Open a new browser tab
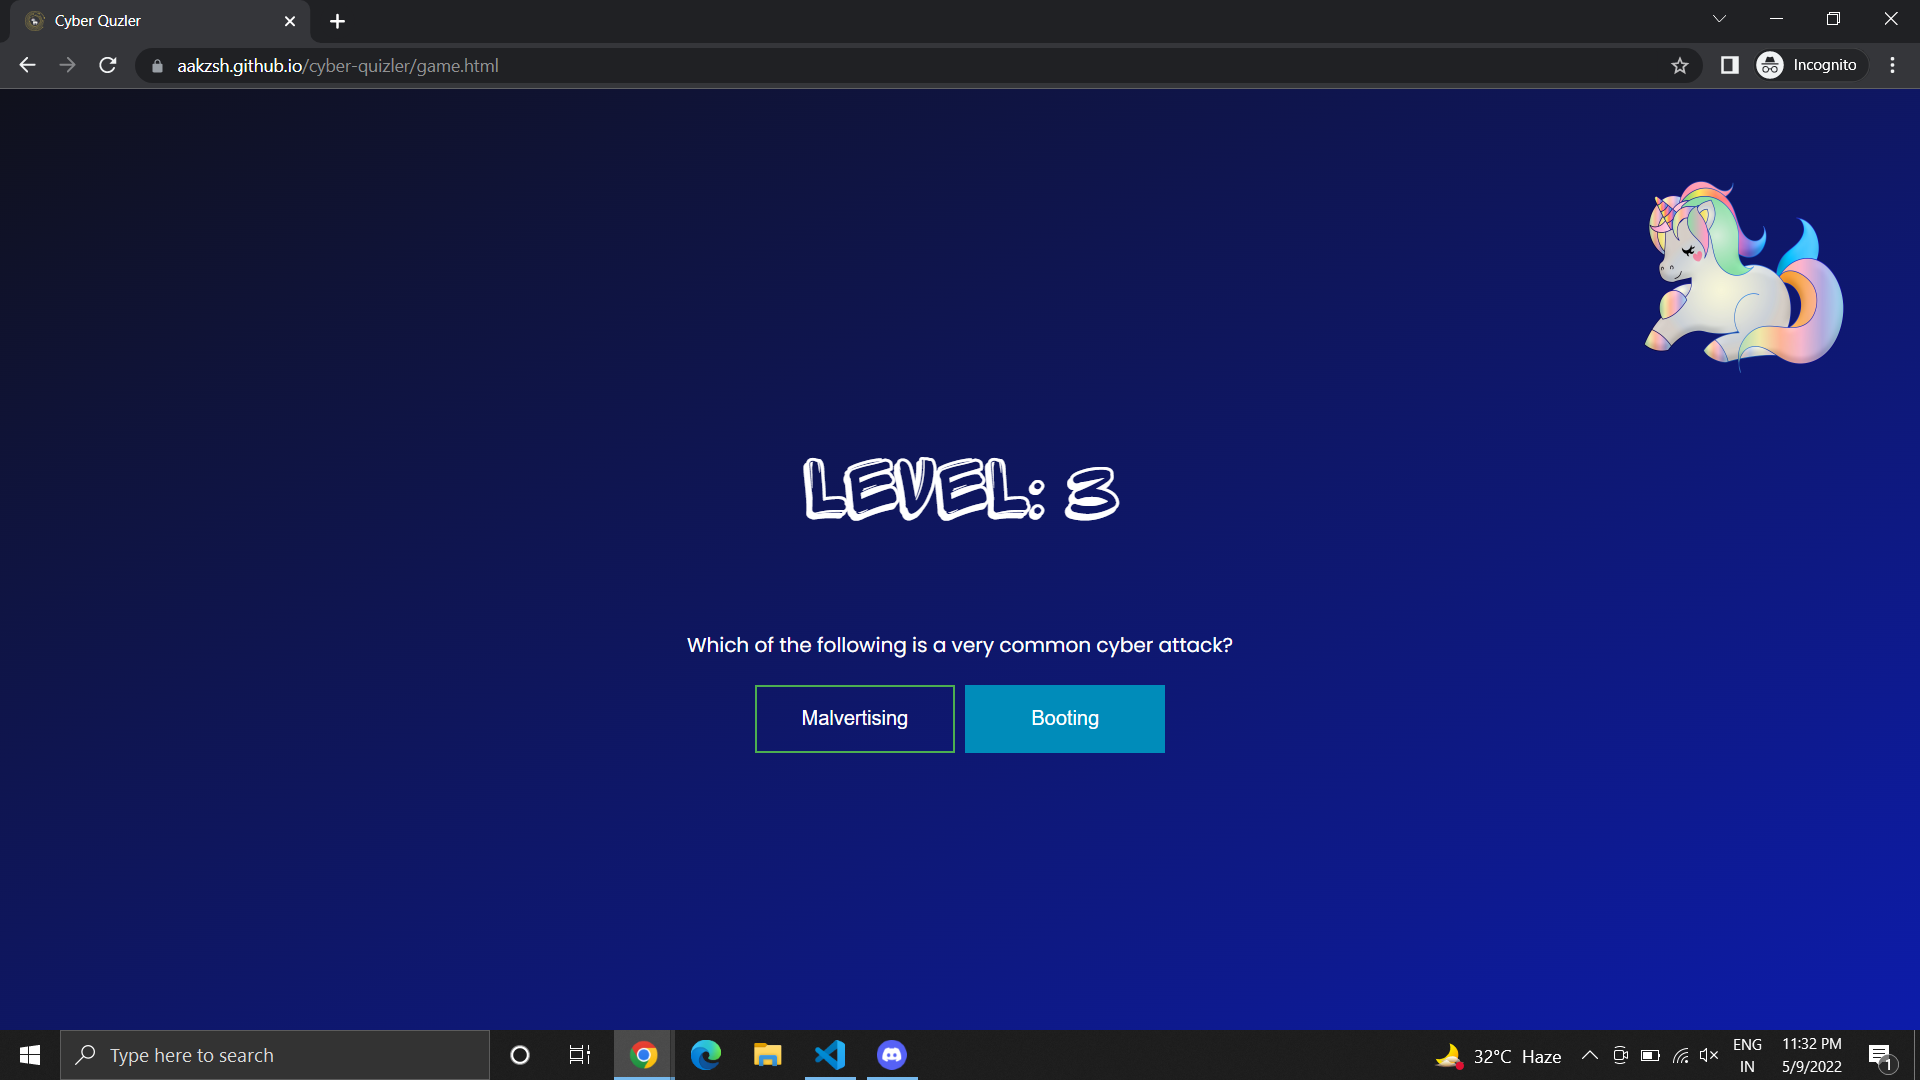Viewport: 1920px width, 1080px height. 337,21
